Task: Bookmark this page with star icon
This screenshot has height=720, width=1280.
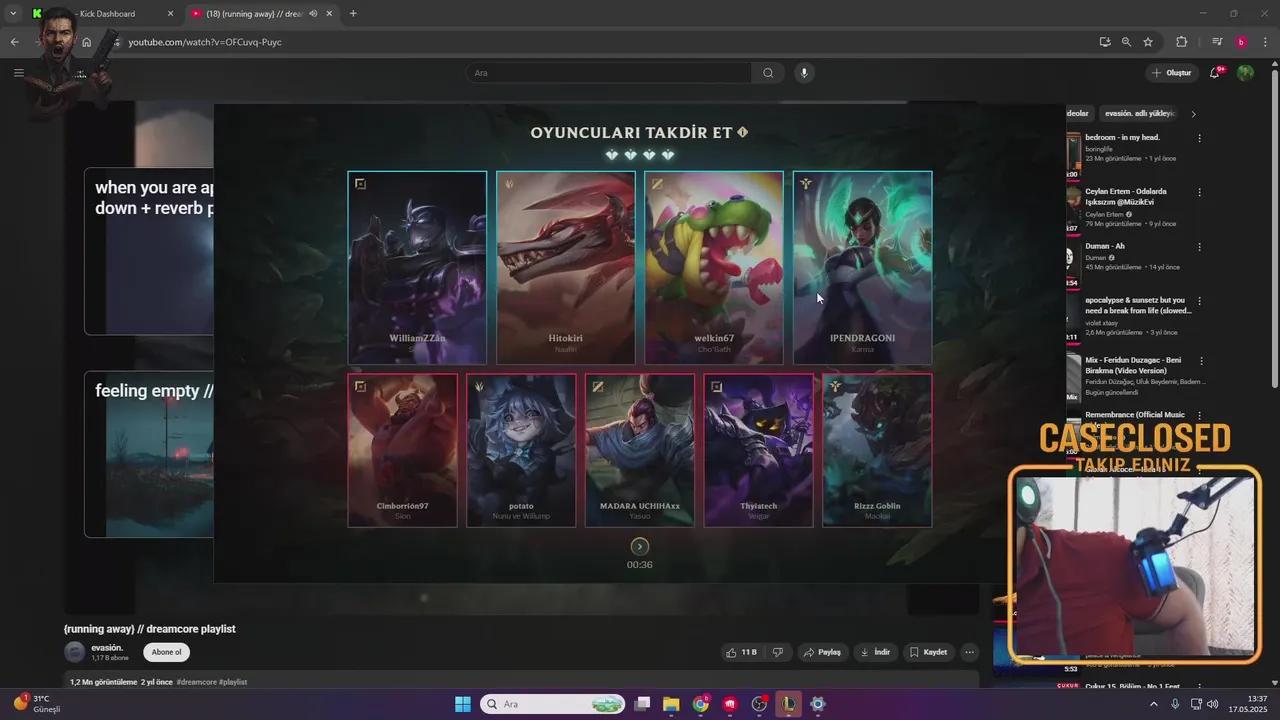Action: pos(1148,42)
